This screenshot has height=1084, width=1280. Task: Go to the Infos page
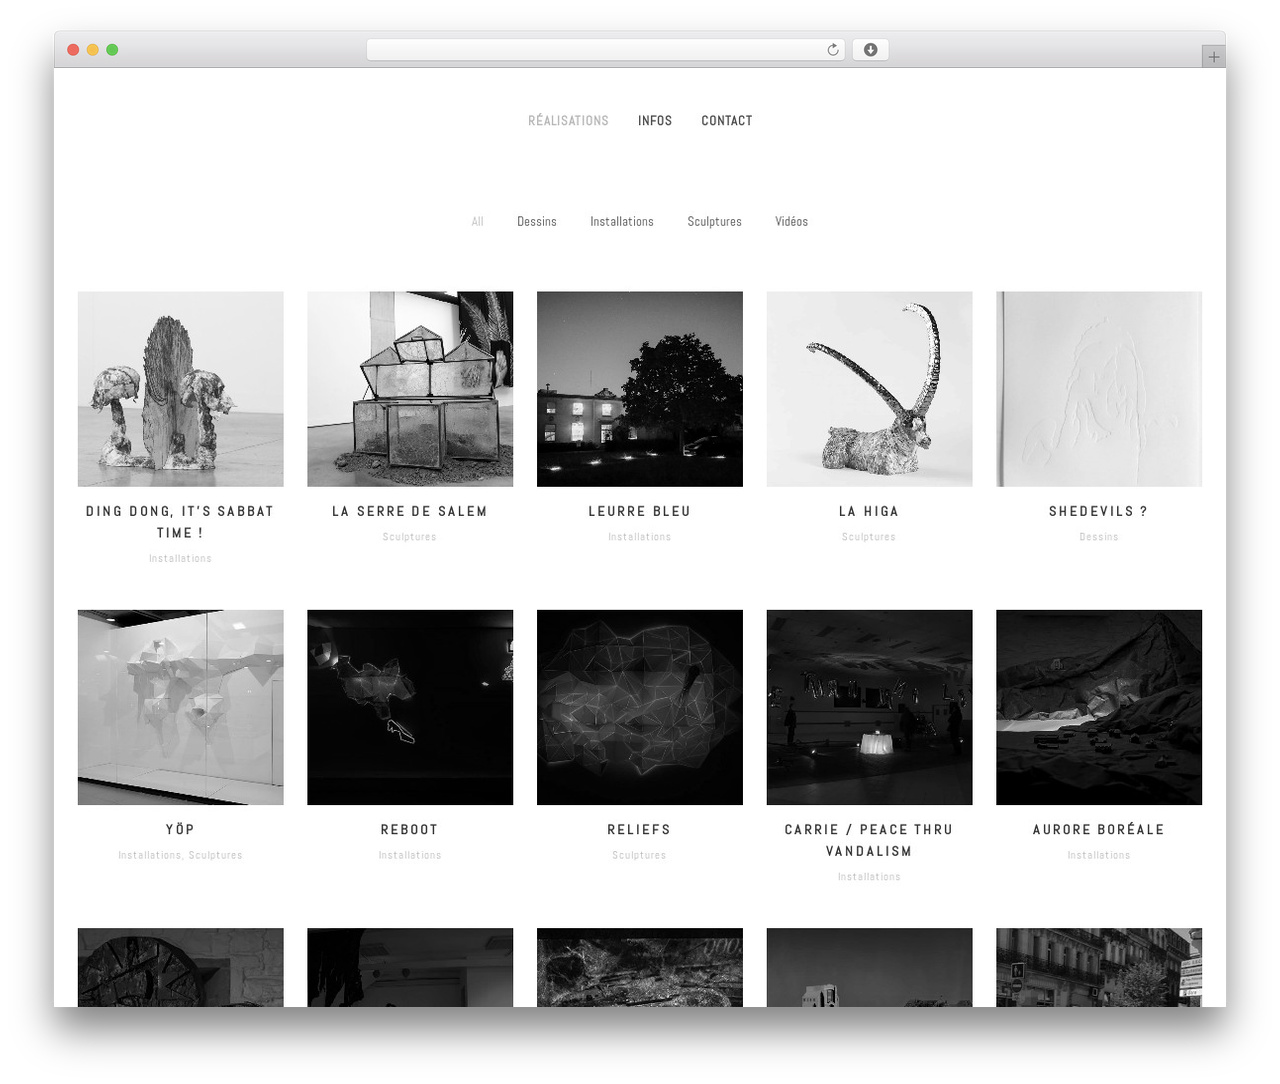pyautogui.click(x=655, y=121)
